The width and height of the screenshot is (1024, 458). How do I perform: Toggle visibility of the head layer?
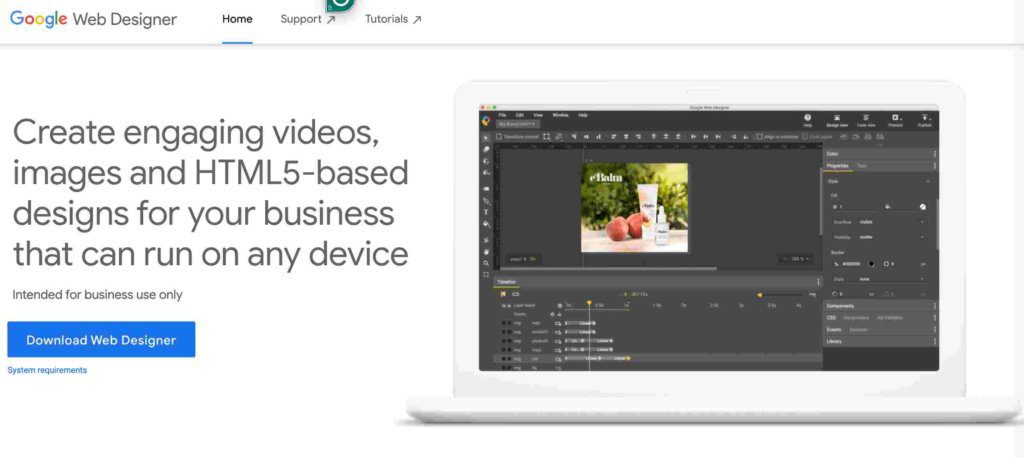tap(504, 350)
